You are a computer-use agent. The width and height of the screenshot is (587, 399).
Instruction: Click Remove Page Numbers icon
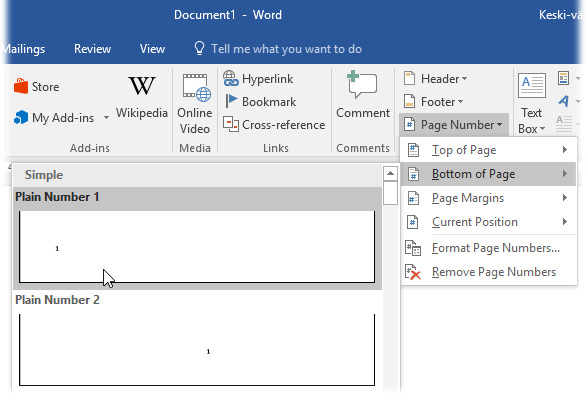(413, 272)
